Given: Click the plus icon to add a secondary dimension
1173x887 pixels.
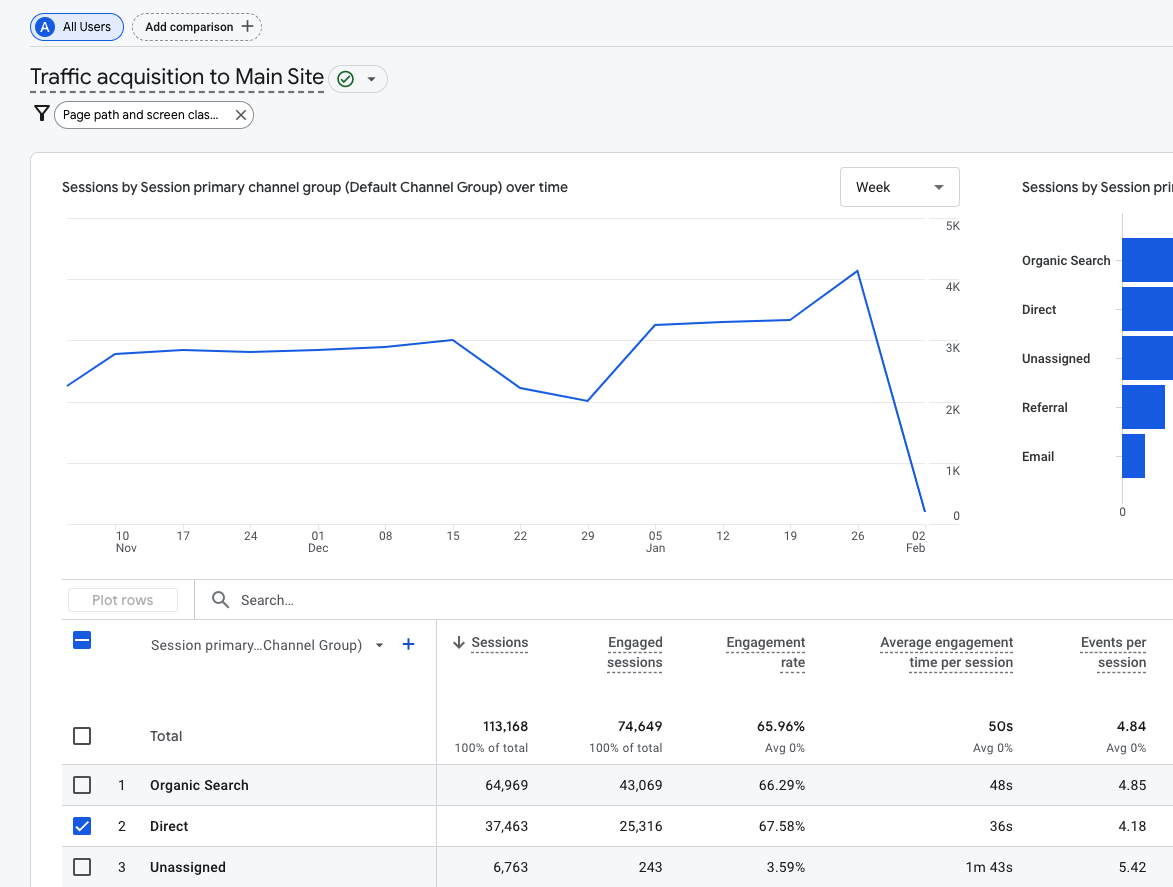Looking at the screenshot, I should [x=408, y=645].
